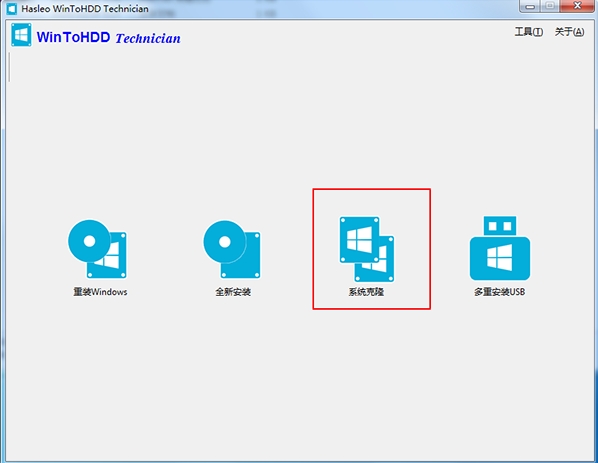The width and height of the screenshot is (598, 463).
Task: Launch the 系统克隆 (System Clone) icon
Action: [367, 249]
